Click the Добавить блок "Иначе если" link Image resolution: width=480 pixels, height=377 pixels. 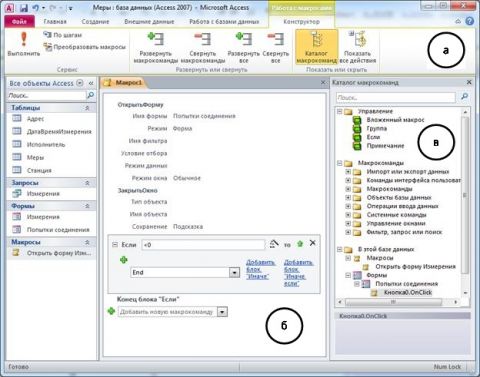[298, 273]
